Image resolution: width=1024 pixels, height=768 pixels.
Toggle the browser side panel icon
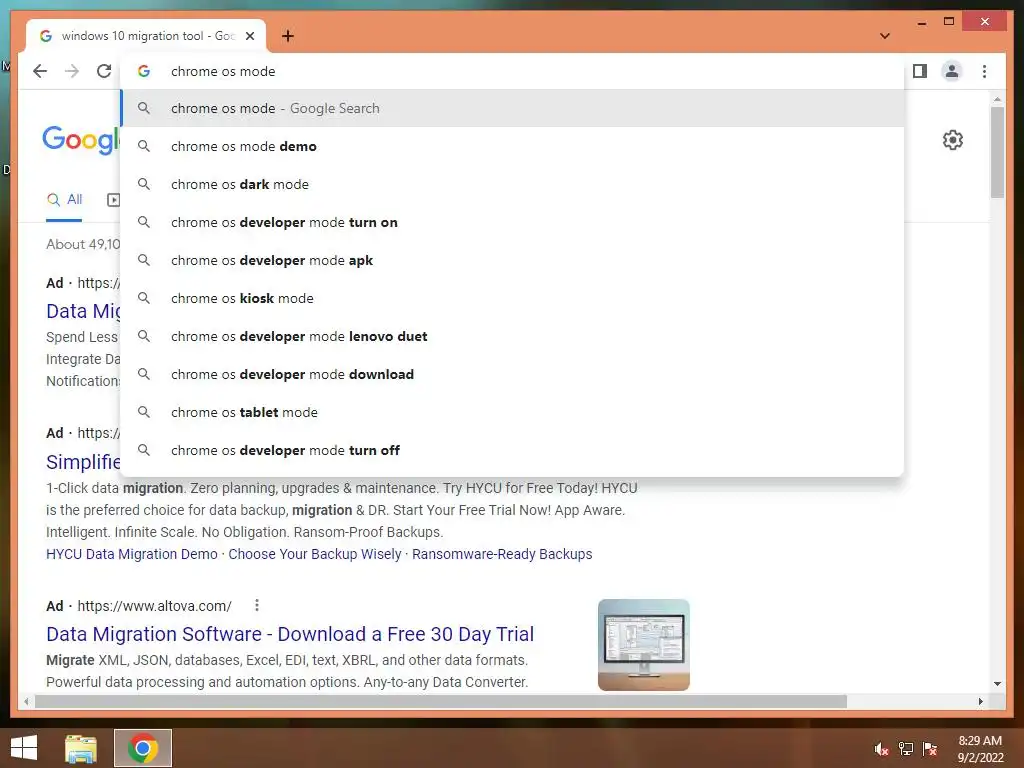(x=920, y=71)
